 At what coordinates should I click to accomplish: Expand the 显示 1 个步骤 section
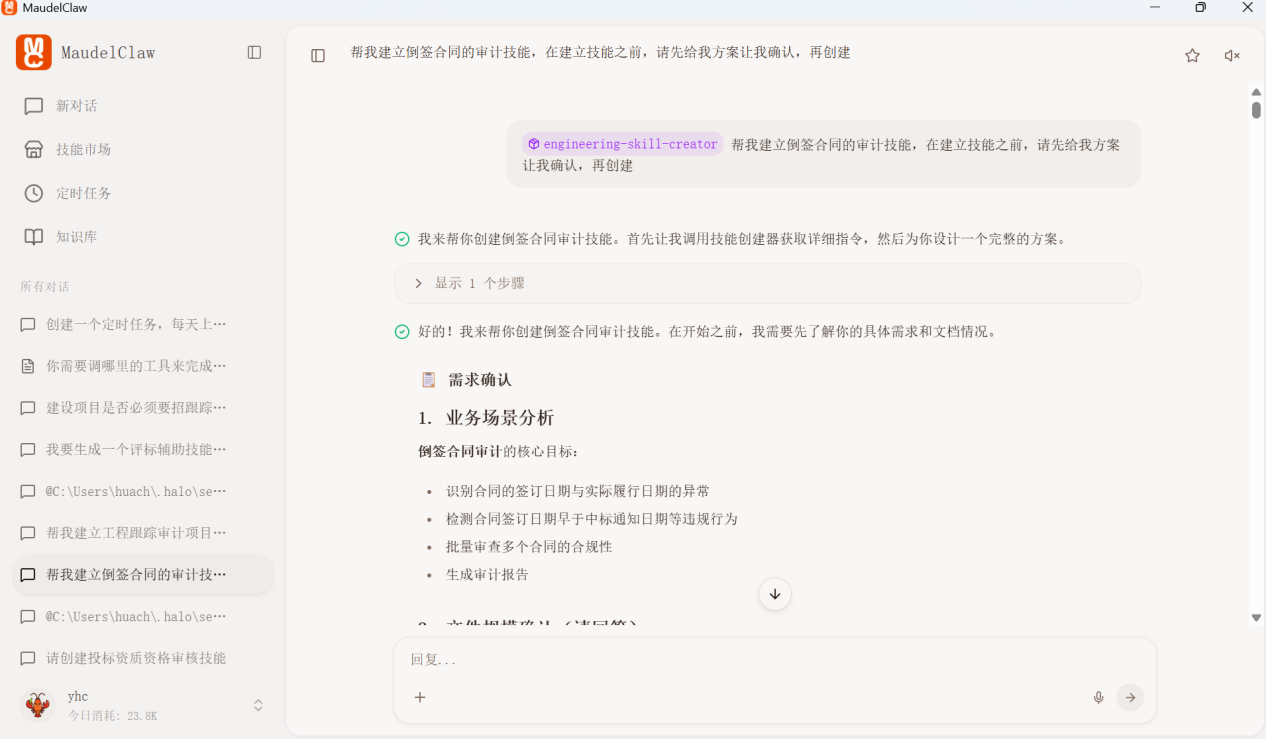479,283
